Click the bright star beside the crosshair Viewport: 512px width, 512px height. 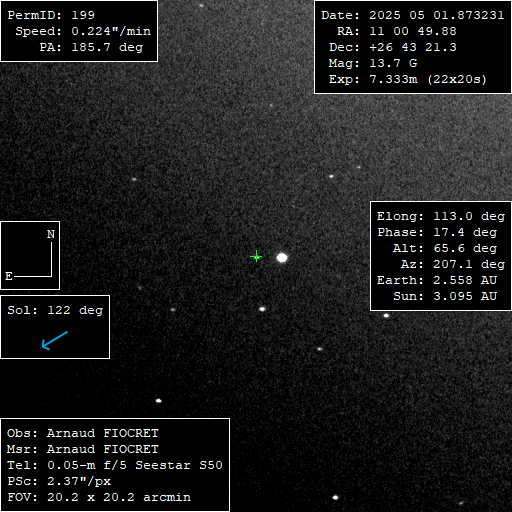pos(282,258)
